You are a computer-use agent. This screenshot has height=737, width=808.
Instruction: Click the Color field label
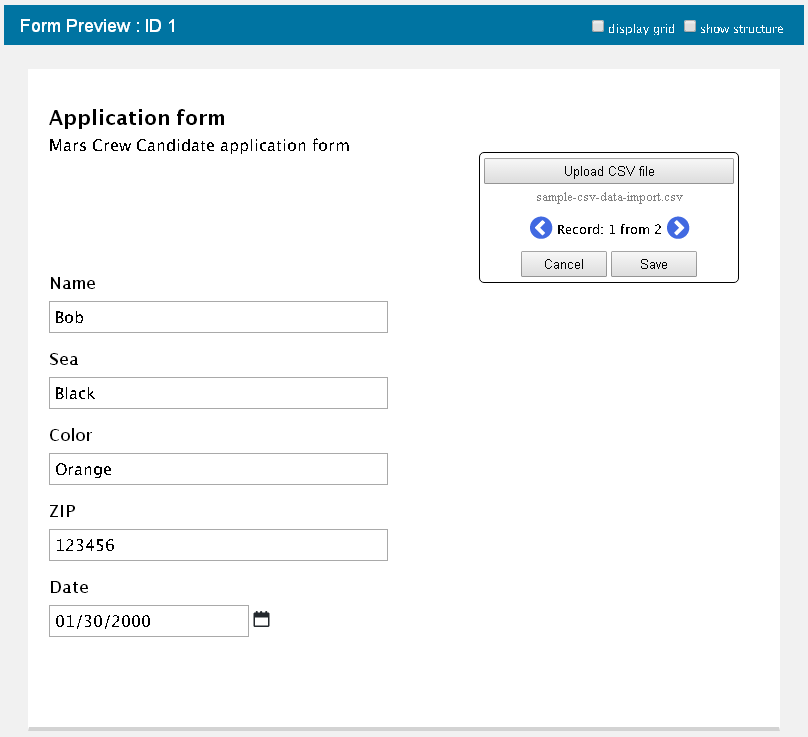coord(70,435)
